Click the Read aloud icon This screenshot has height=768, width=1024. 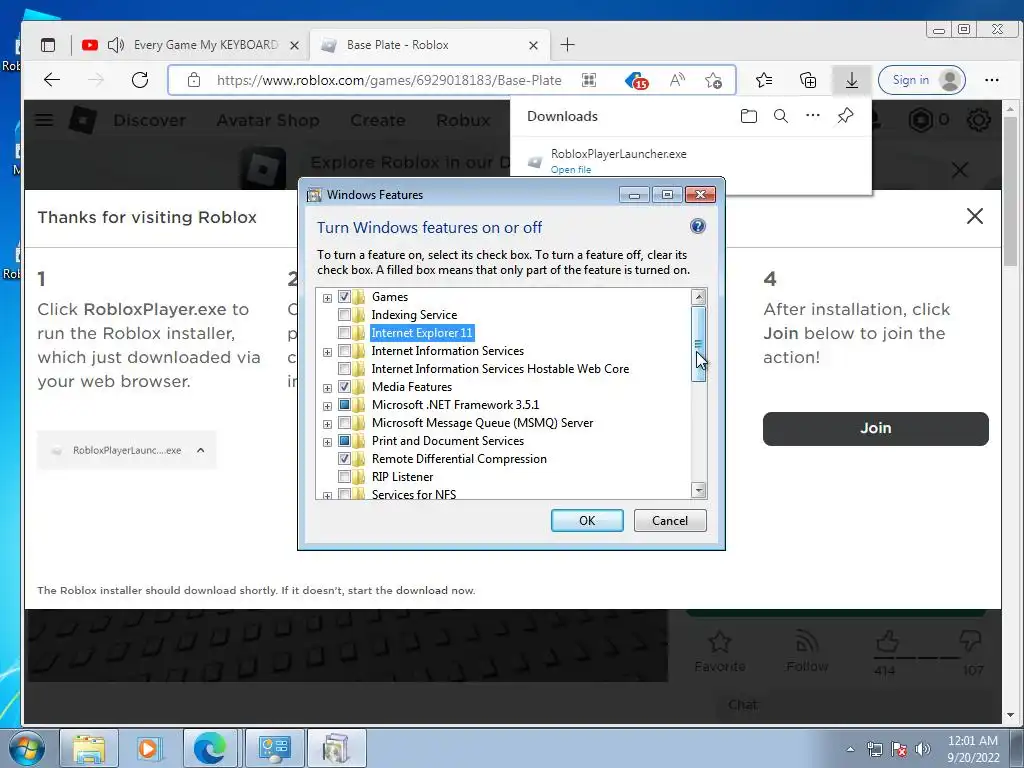[x=677, y=80]
